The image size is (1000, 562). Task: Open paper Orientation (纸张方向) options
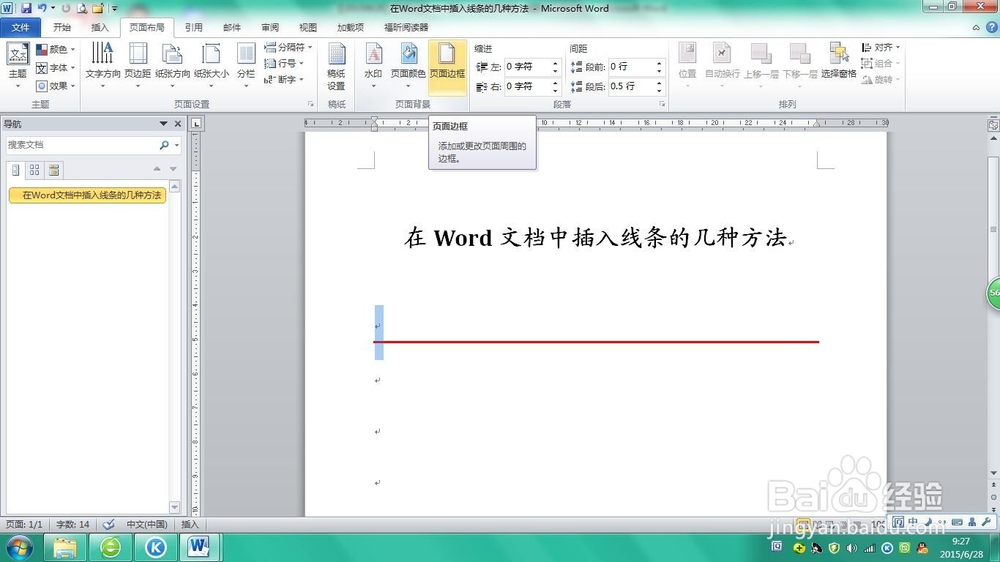[172, 66]
